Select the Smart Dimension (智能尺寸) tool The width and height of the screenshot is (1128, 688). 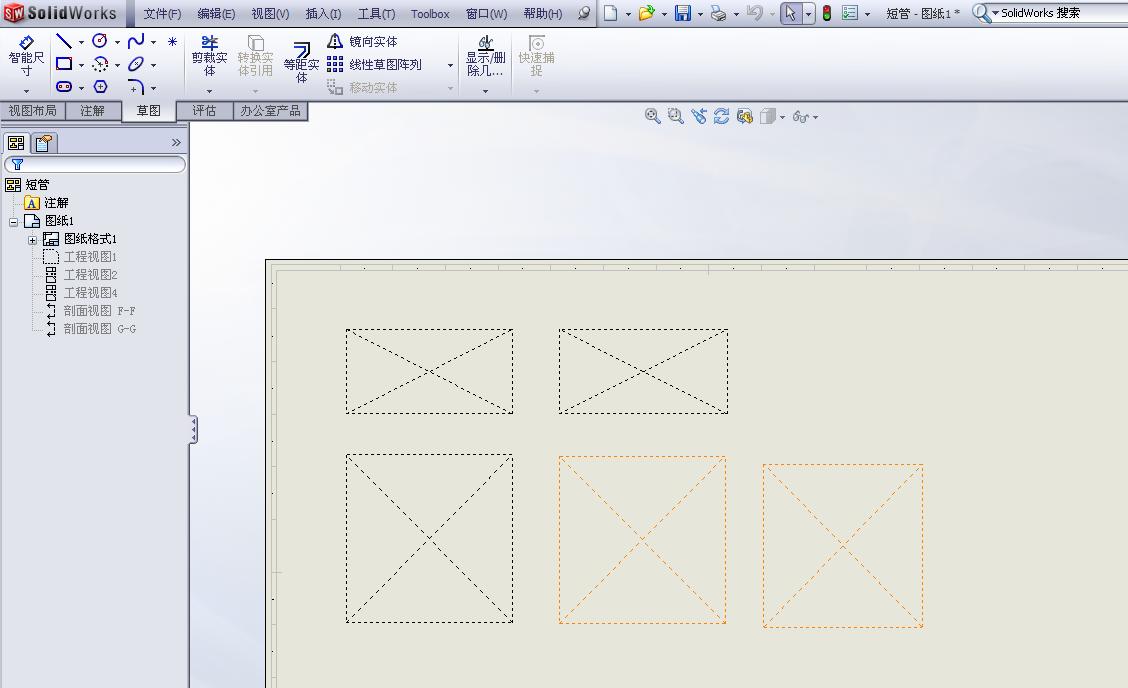tap(27, 55)
